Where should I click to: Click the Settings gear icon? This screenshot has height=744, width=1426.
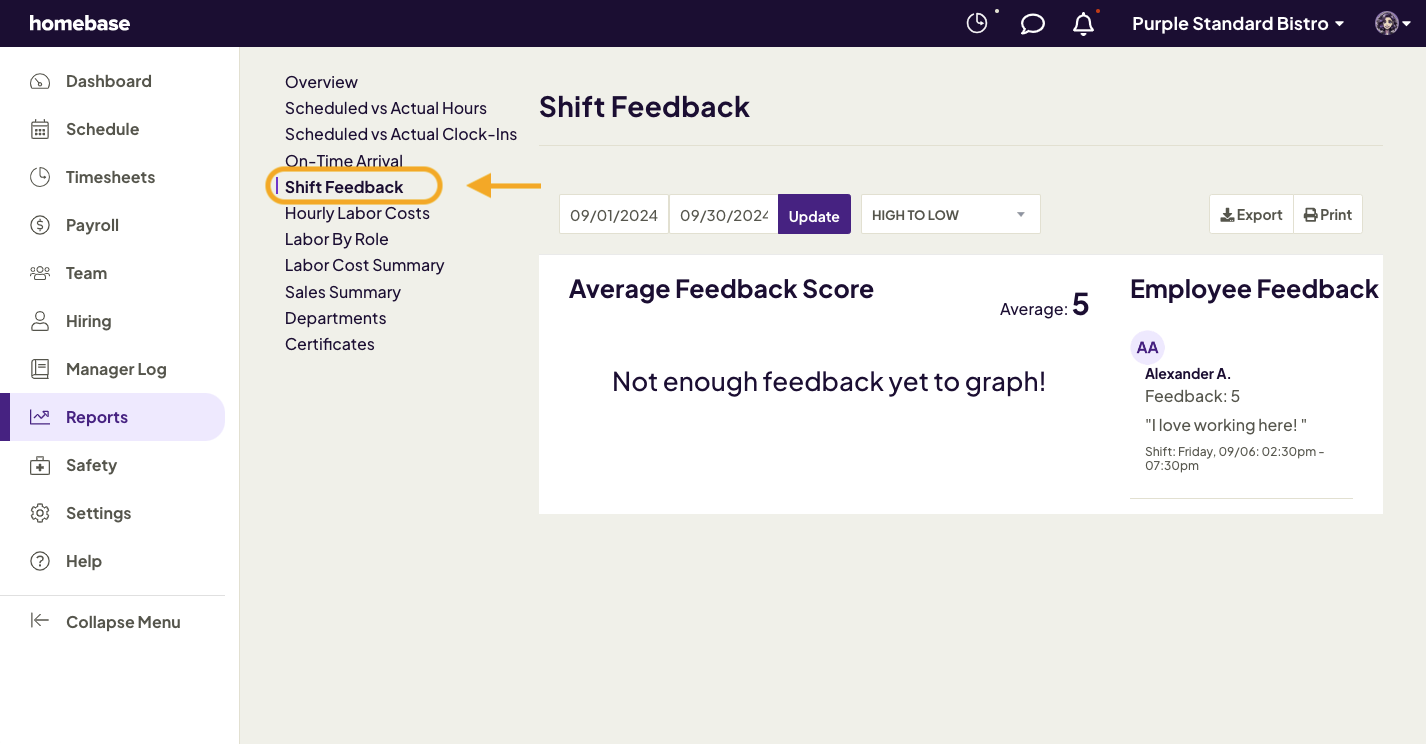pyautogui.click(x=40, y=513)
